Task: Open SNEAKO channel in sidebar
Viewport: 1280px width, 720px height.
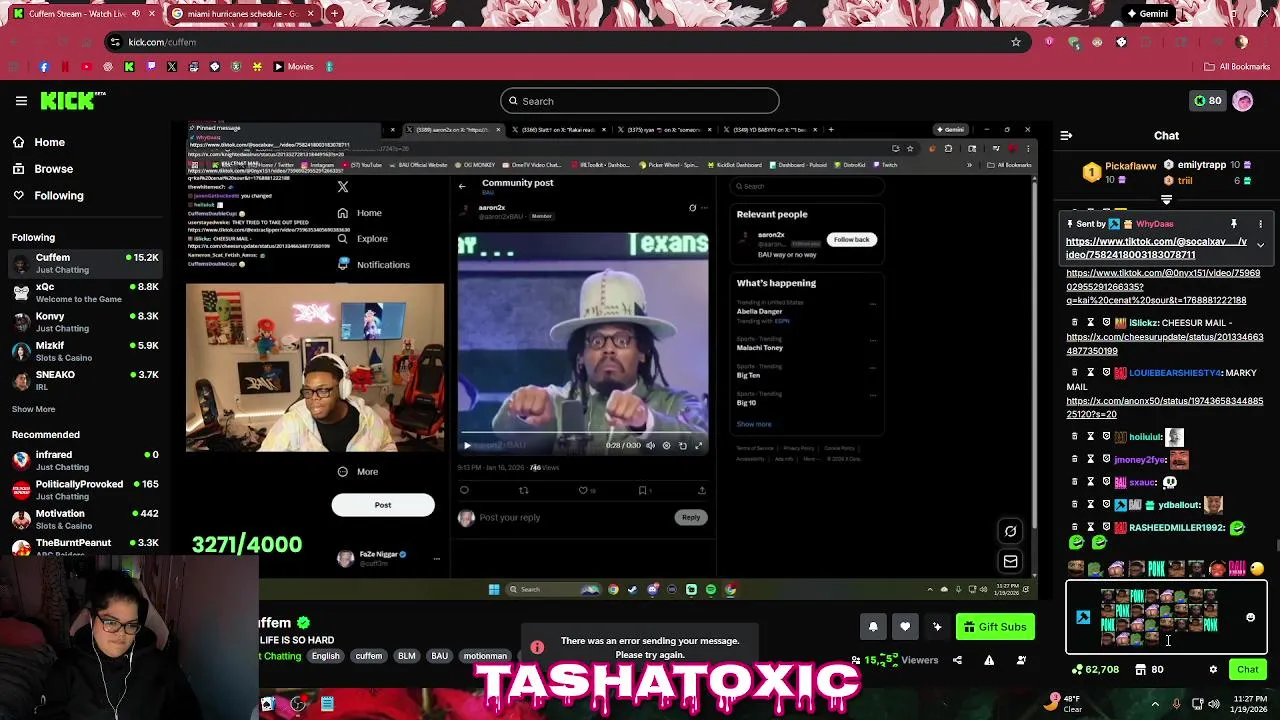Action: click(85, 380)
